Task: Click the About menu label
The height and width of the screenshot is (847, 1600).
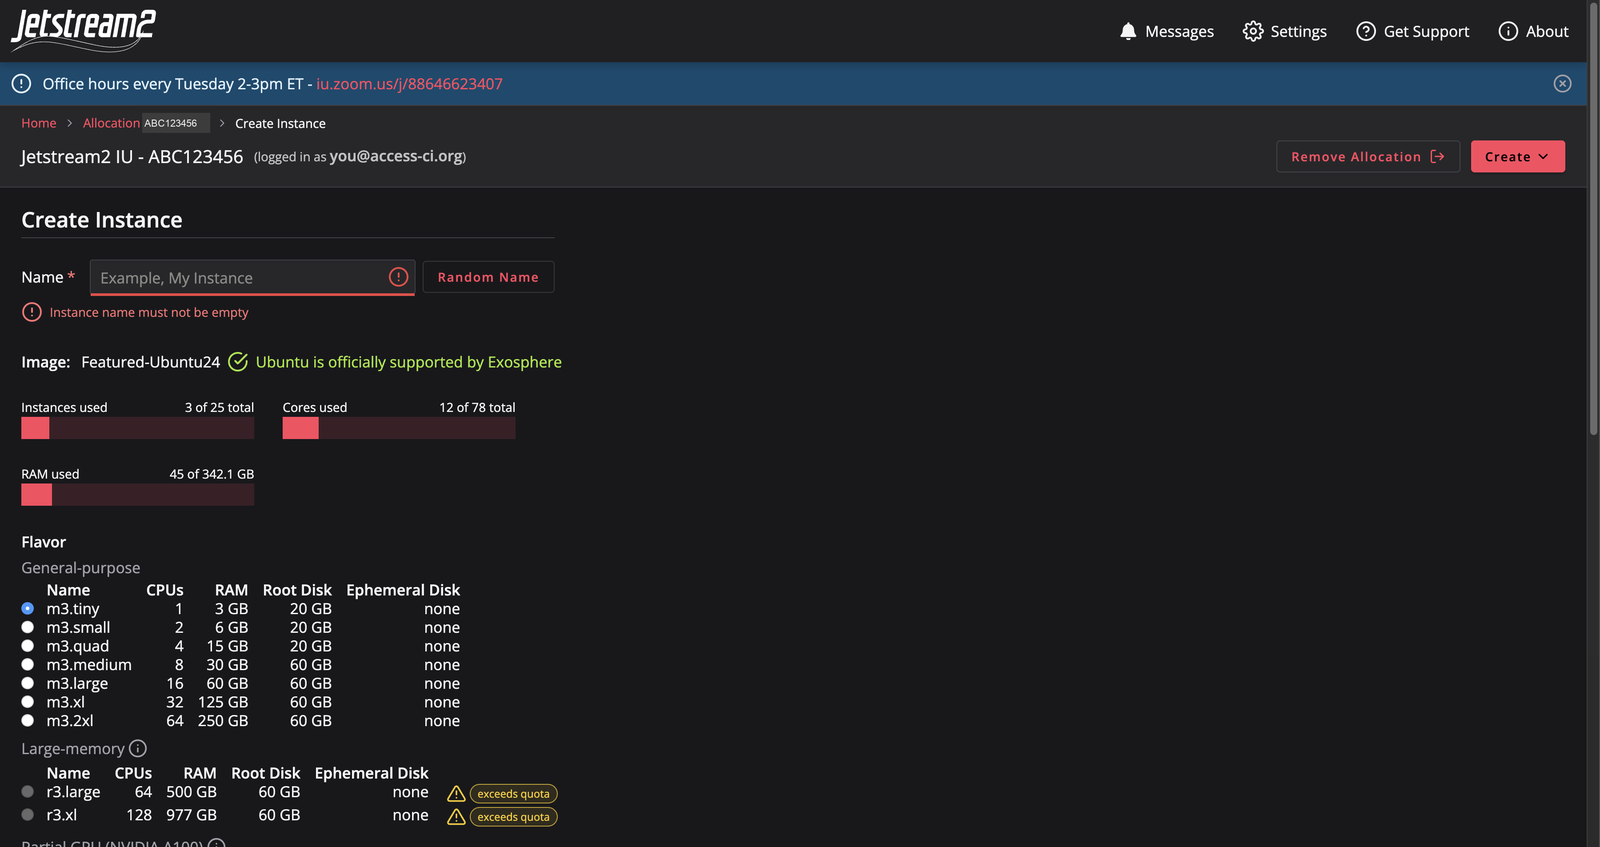Action: point(1547,31)
